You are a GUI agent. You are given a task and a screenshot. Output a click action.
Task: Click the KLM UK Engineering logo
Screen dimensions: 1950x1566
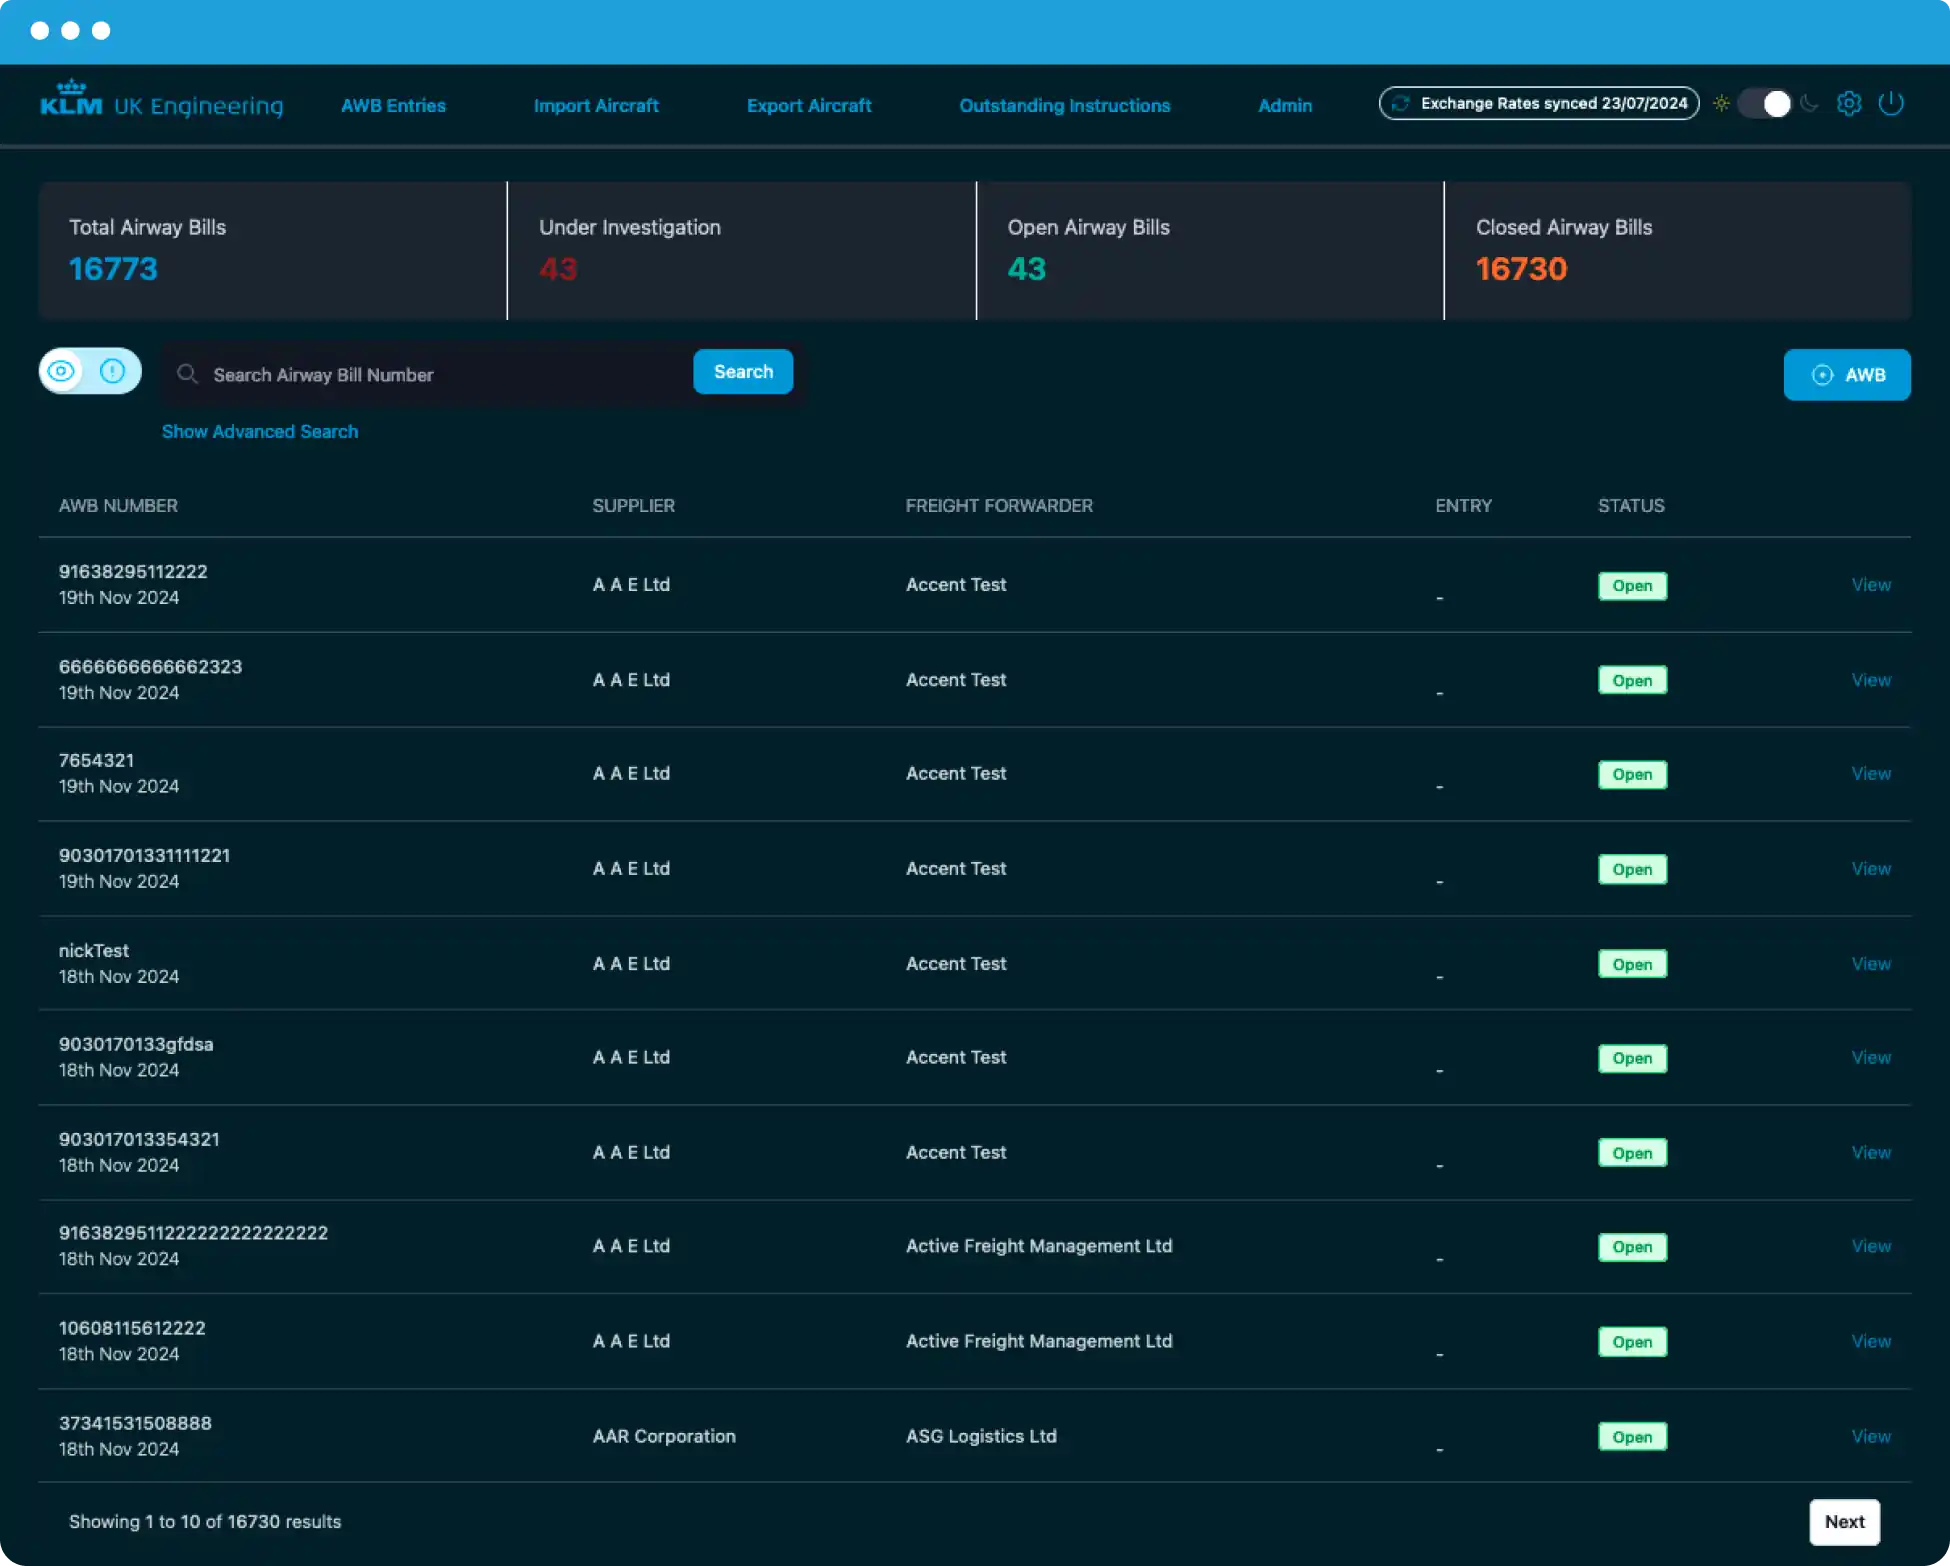coord(160,100)
